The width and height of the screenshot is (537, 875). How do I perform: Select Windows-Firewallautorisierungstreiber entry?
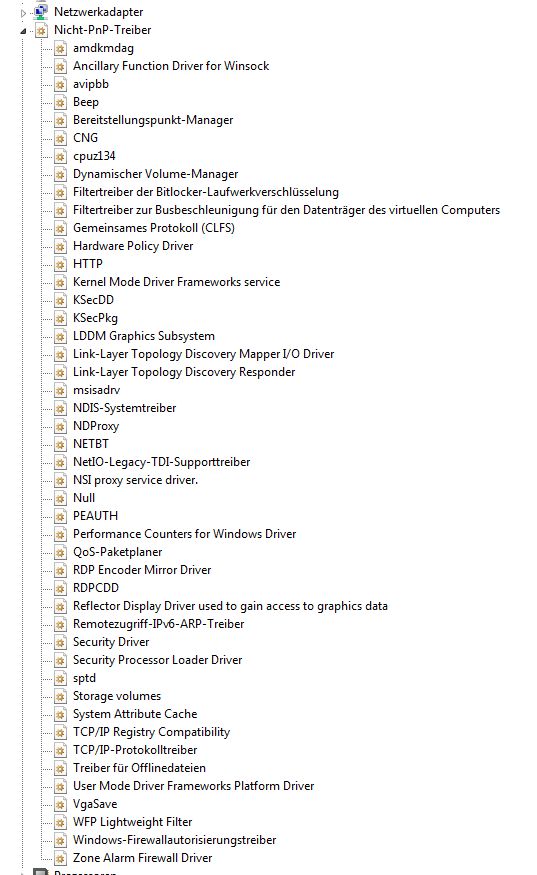174,840
